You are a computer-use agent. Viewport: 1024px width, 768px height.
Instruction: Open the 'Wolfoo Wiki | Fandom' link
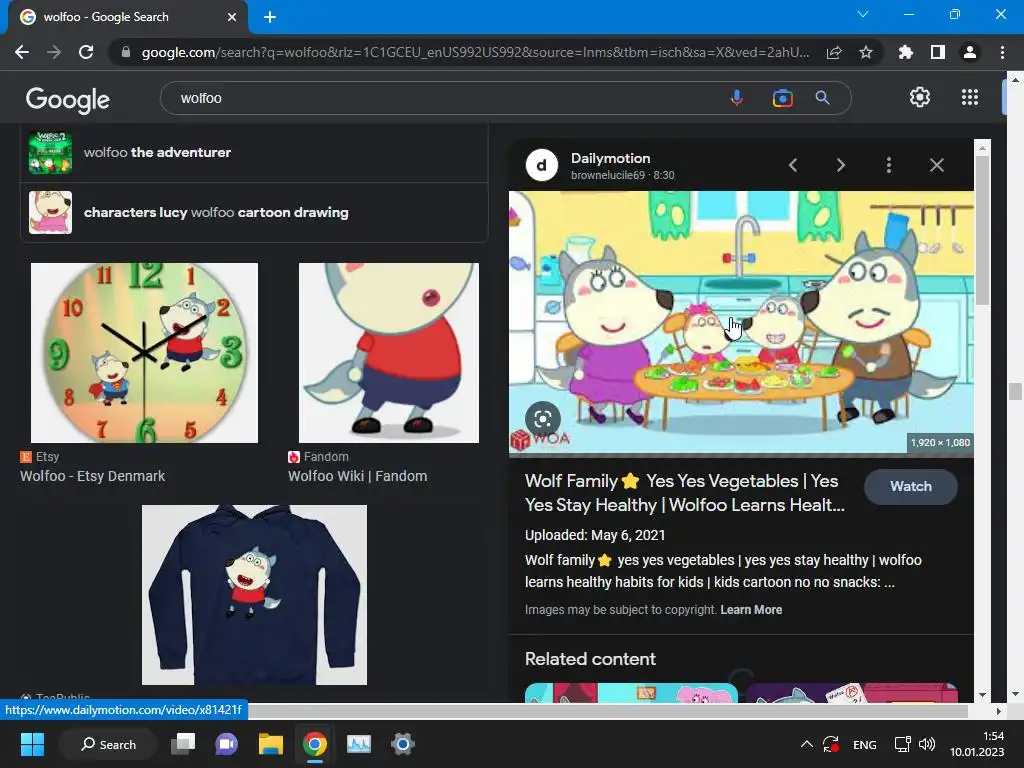357,476
